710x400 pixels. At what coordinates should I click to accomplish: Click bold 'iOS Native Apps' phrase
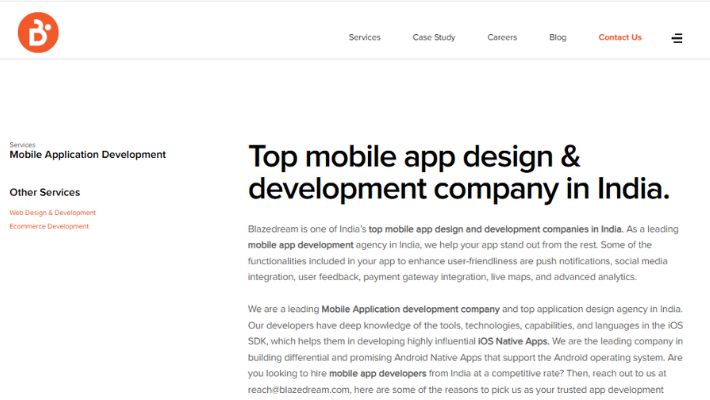click(x=513, y=341)
